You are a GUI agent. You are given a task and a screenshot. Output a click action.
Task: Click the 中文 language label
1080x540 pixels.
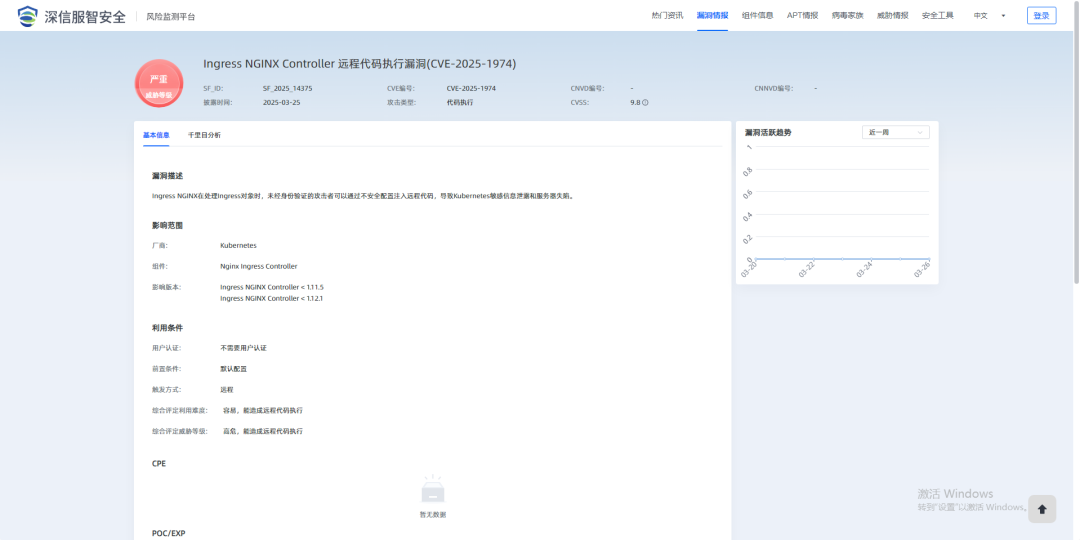pyautogui.click(x=980, y=16)
